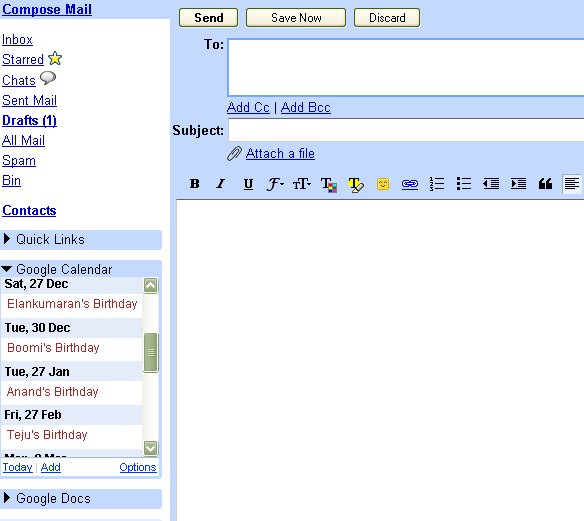Viewport: 584px width, 521px height.
Task: Open the Spam folder
Action: (x=19, y=161)
